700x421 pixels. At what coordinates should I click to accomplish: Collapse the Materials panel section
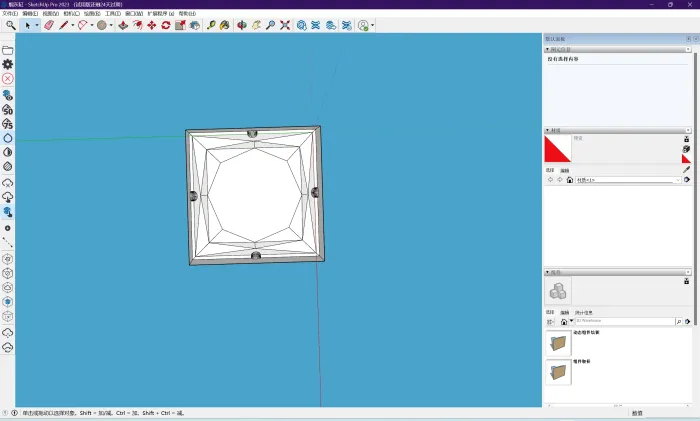tap(547, 130)
